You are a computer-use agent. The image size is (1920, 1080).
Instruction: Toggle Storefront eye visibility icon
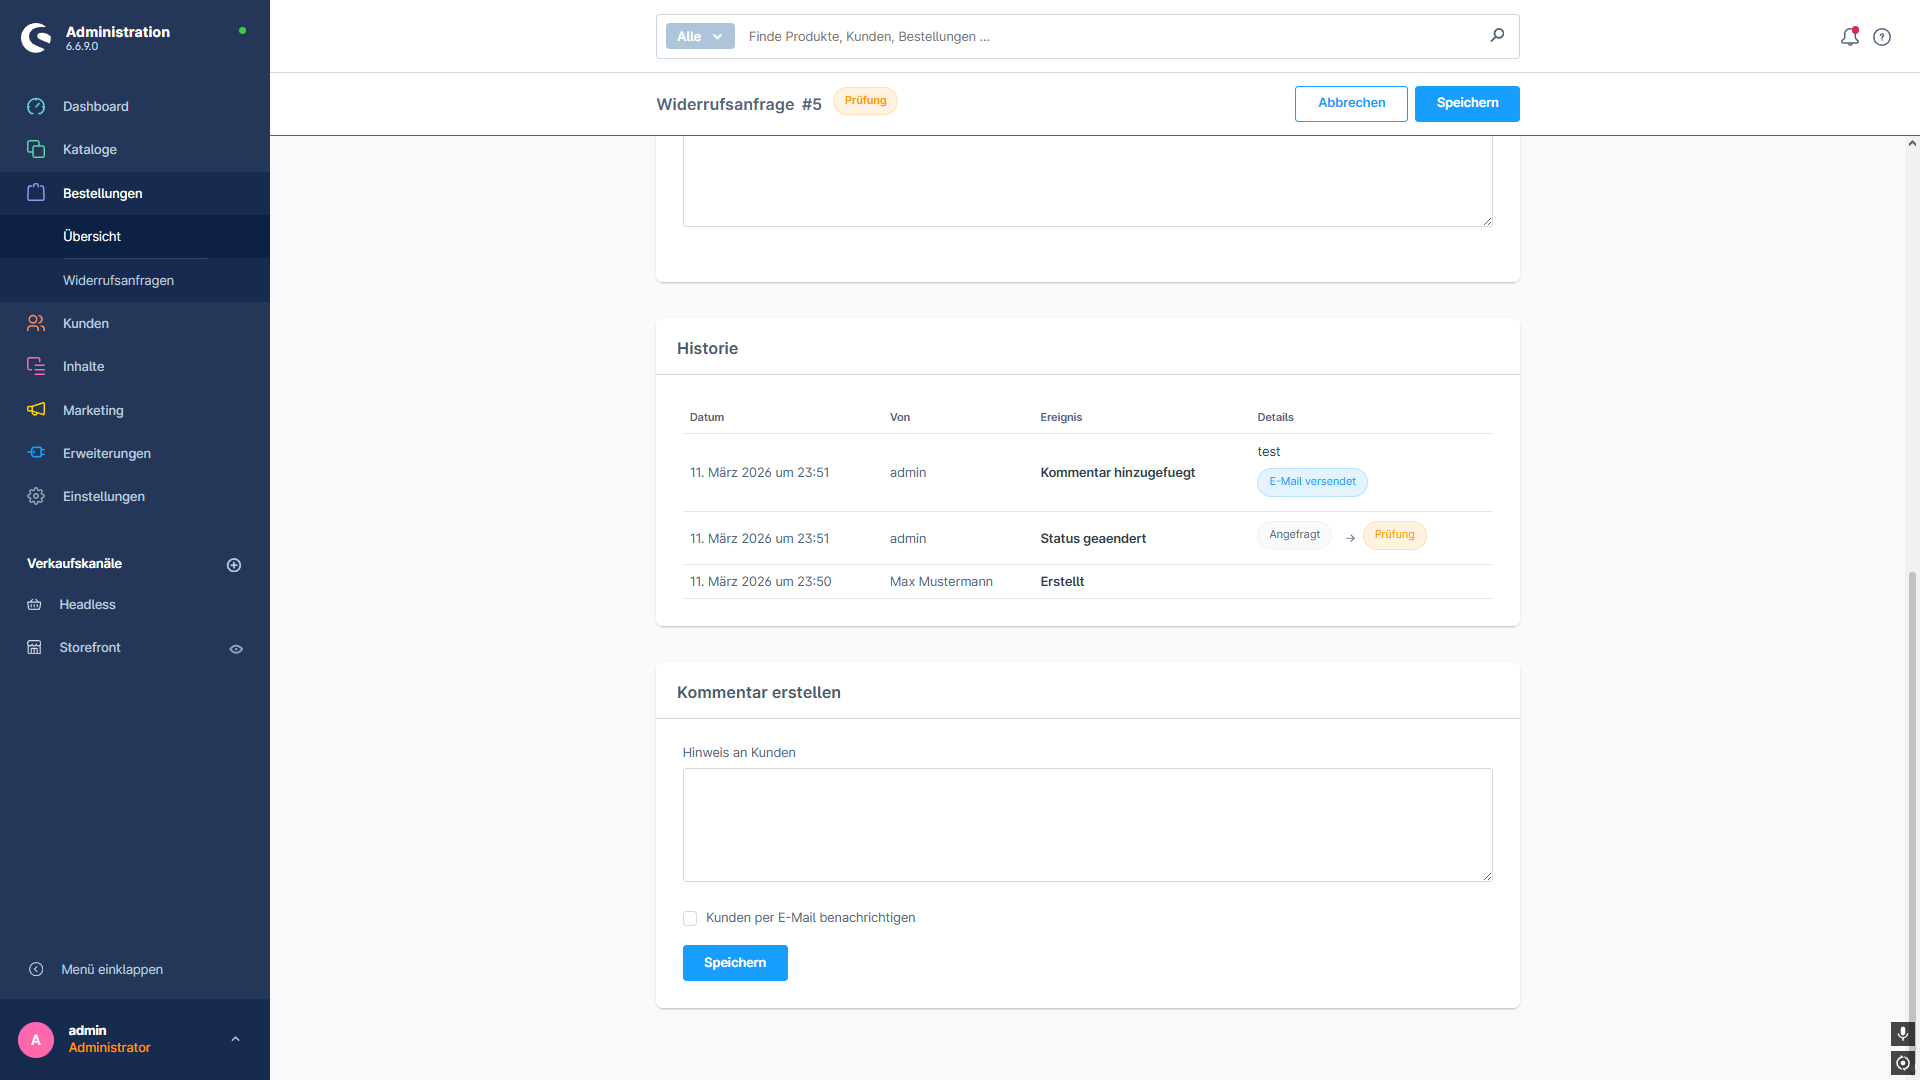[x=236, y=649]
